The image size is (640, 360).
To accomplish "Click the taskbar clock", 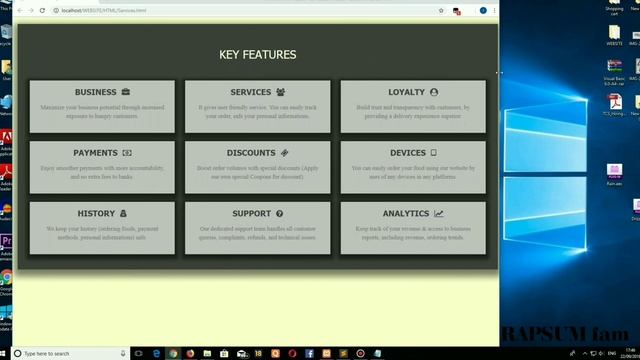I will [631, 353].
